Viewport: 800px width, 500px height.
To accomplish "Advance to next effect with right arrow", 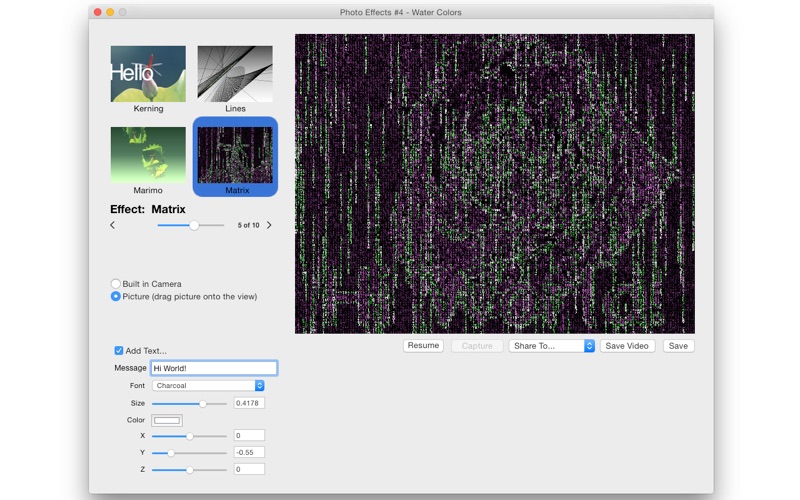I will [x=269, y=225].
